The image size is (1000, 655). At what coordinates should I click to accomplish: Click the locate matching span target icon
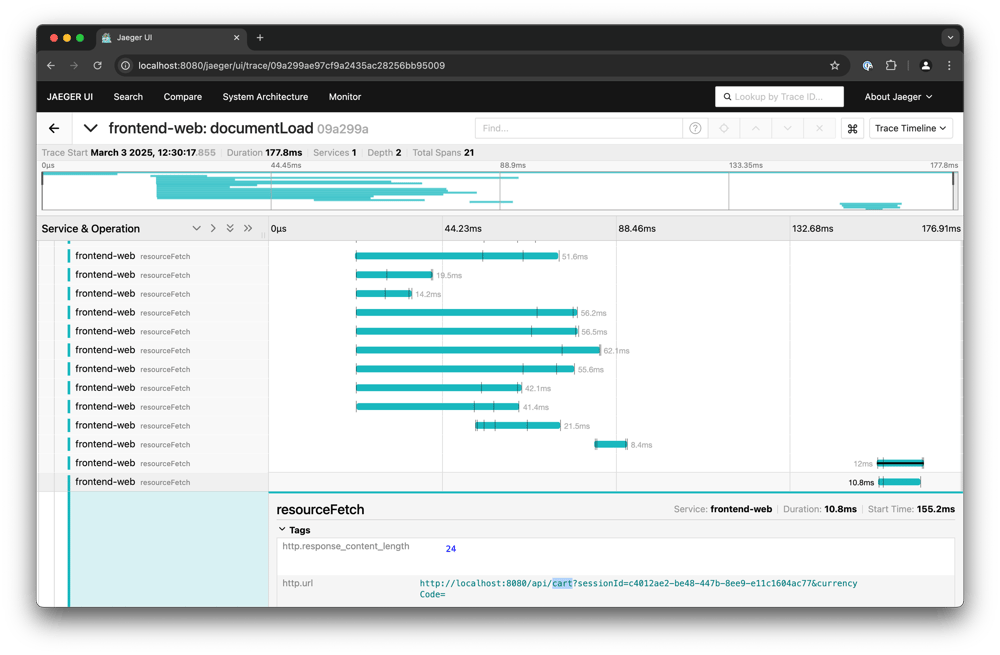[724, 128]
